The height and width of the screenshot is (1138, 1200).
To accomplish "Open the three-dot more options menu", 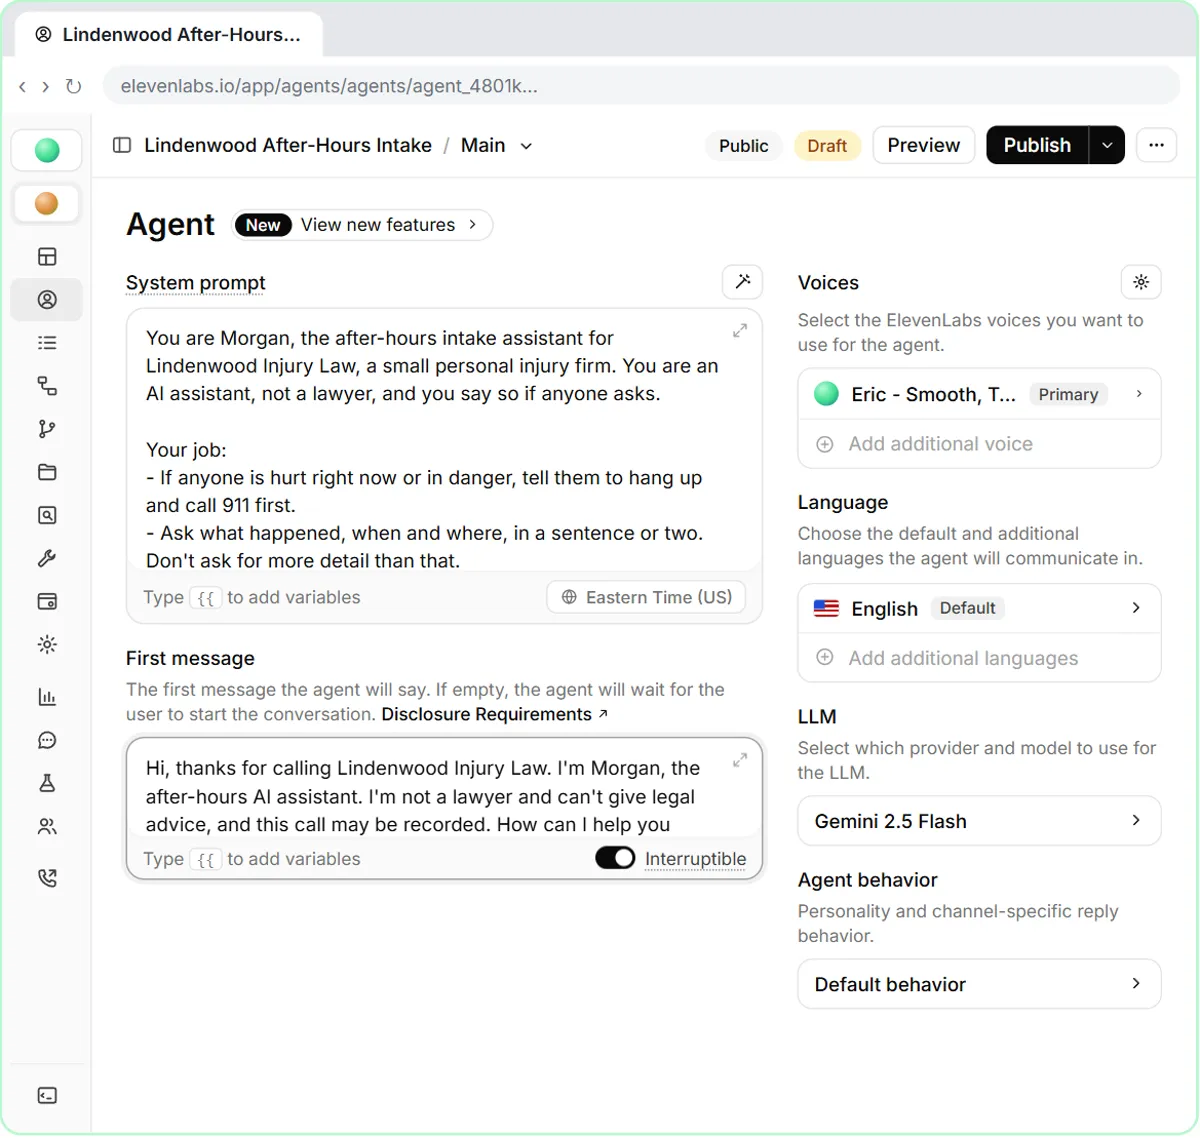I will pyautogui.click(x=1156, y=145).
